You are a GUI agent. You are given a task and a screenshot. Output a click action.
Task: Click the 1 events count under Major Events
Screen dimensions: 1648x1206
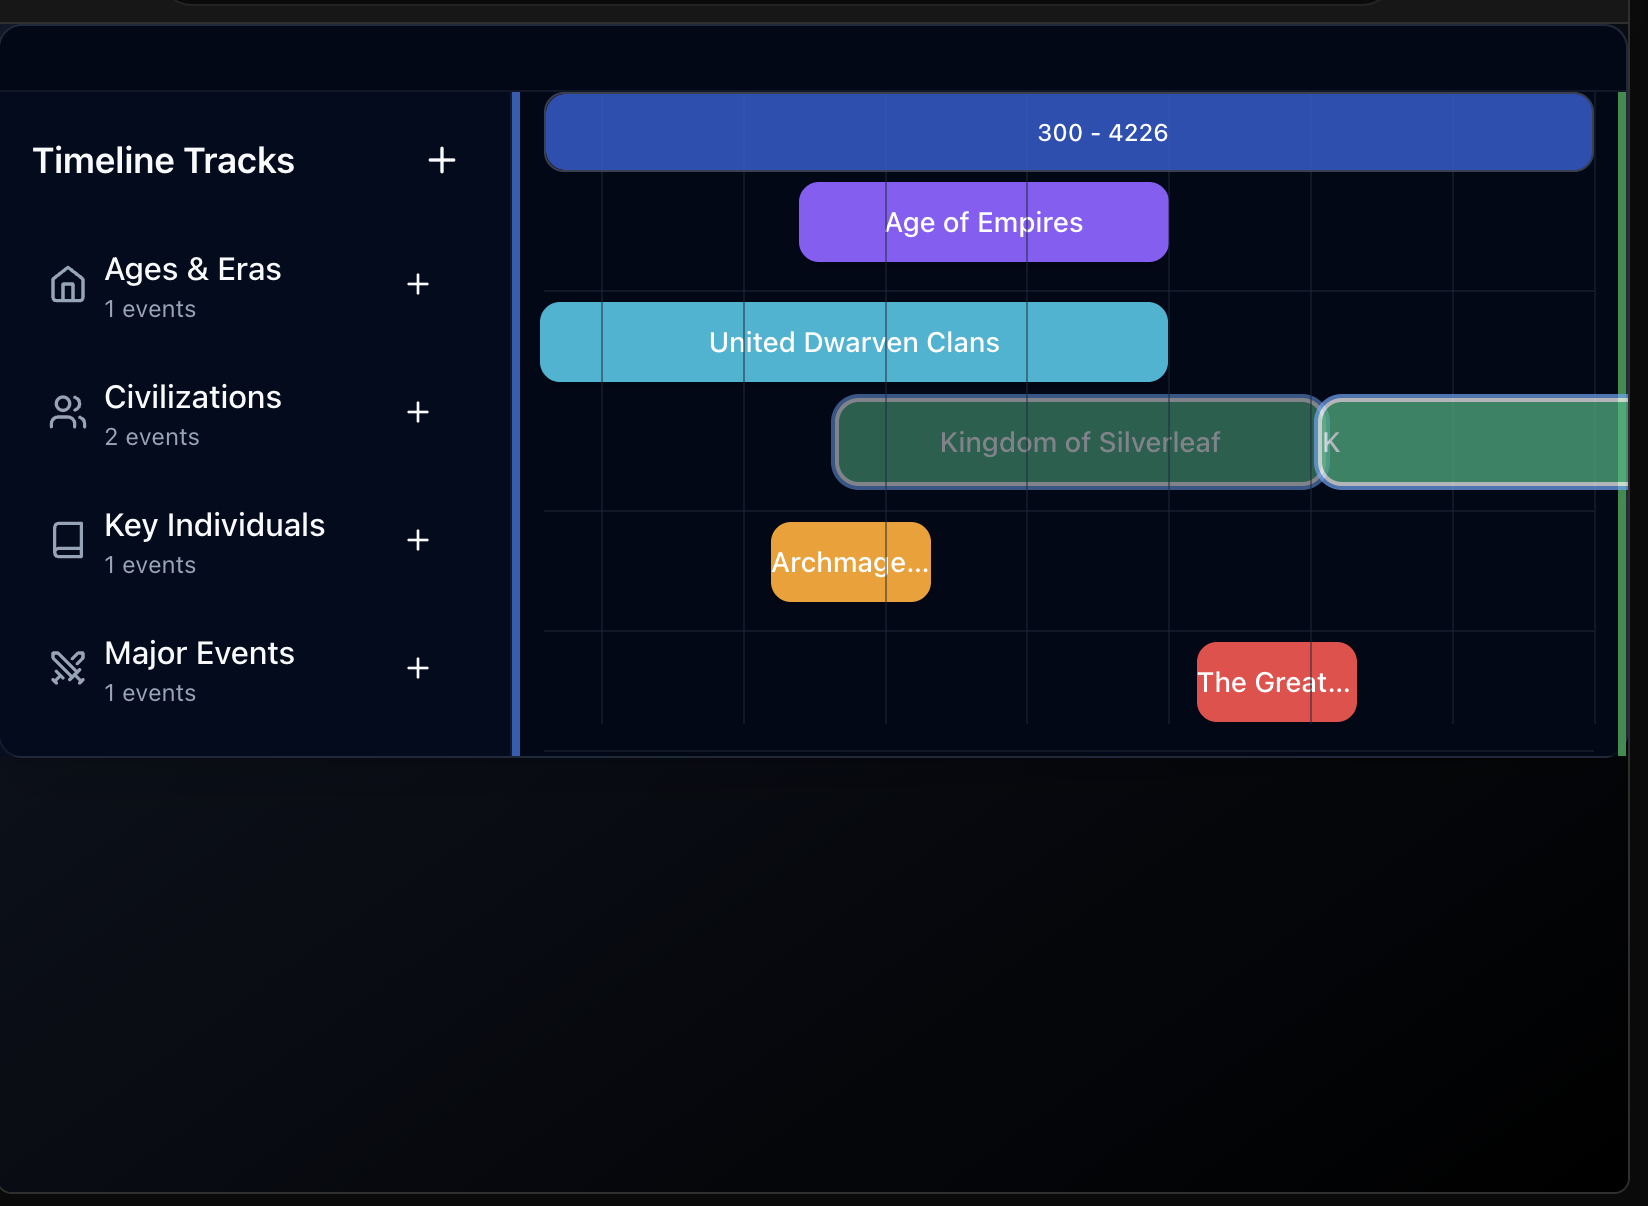(150, 693)
